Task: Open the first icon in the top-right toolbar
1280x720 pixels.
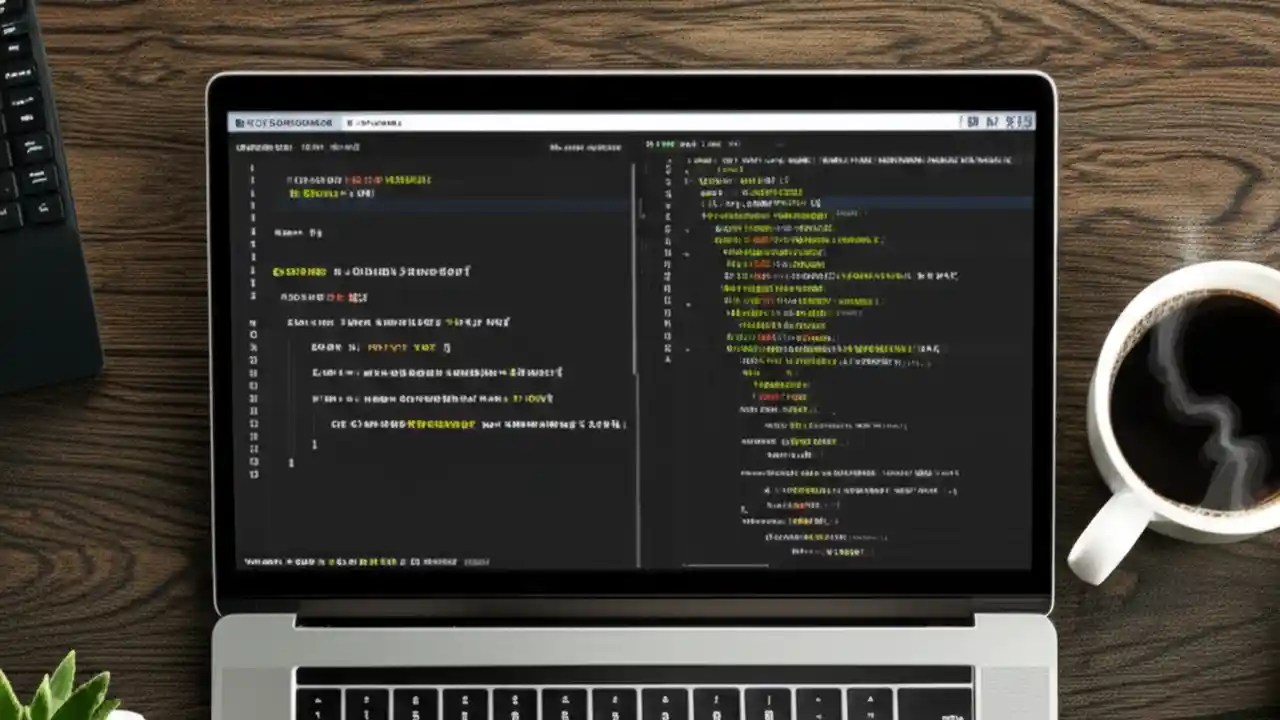Action: (974, 120)
